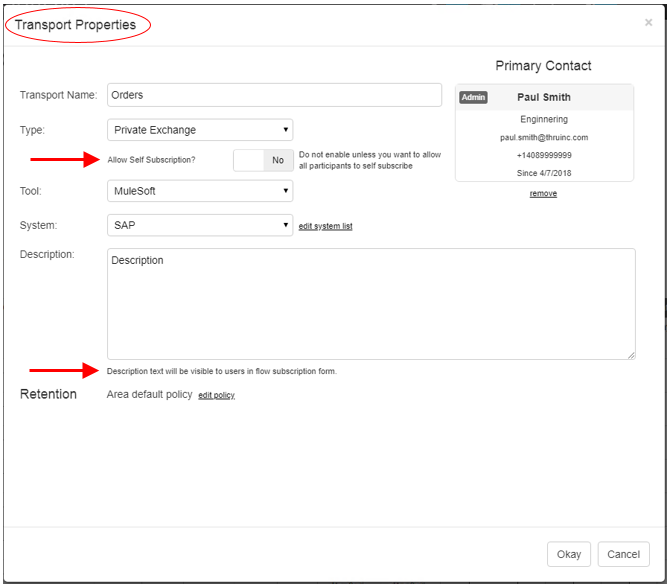Click the Transport Name field containing Orders
The height and width of the screenshot is (587, 670).
[274, 95]
